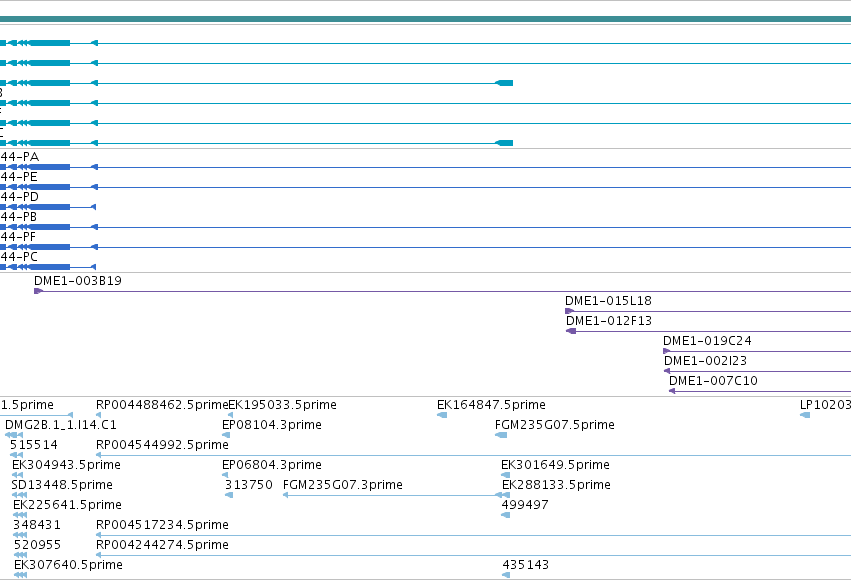Click the purple DME1-003B19 span line

(x=442, y=291)
